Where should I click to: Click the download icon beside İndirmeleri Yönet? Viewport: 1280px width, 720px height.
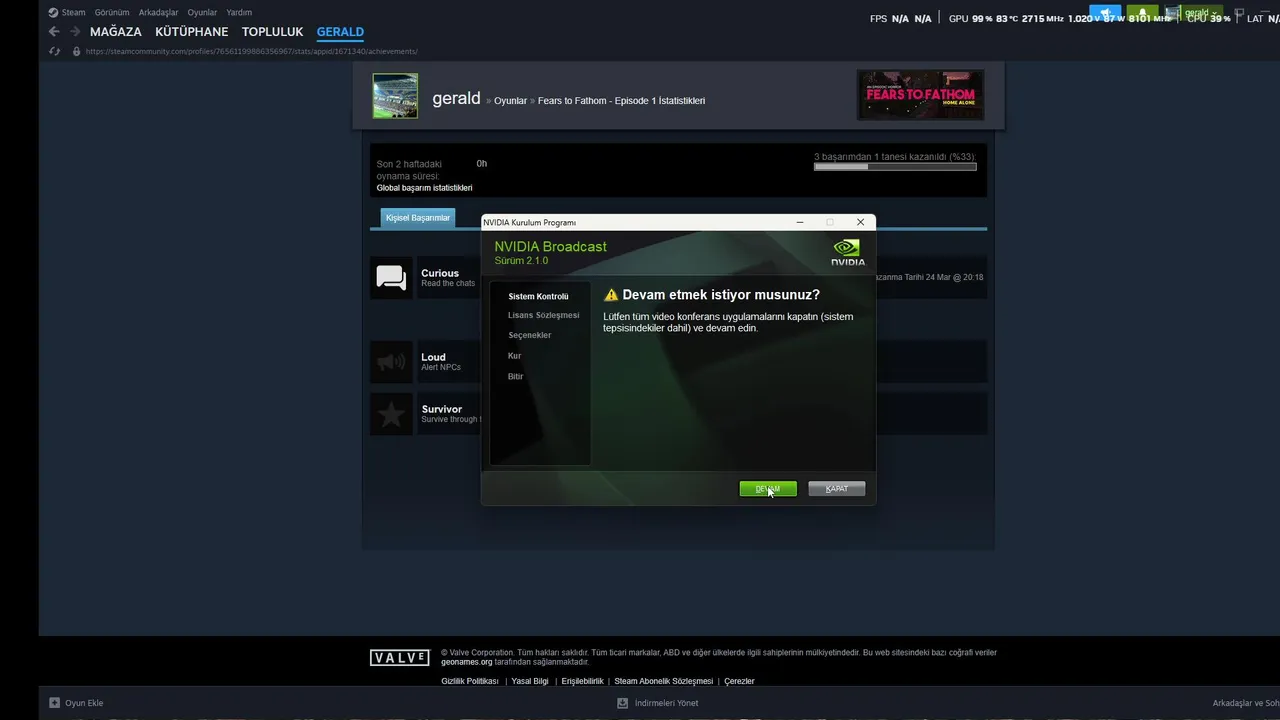pos(624,703)
